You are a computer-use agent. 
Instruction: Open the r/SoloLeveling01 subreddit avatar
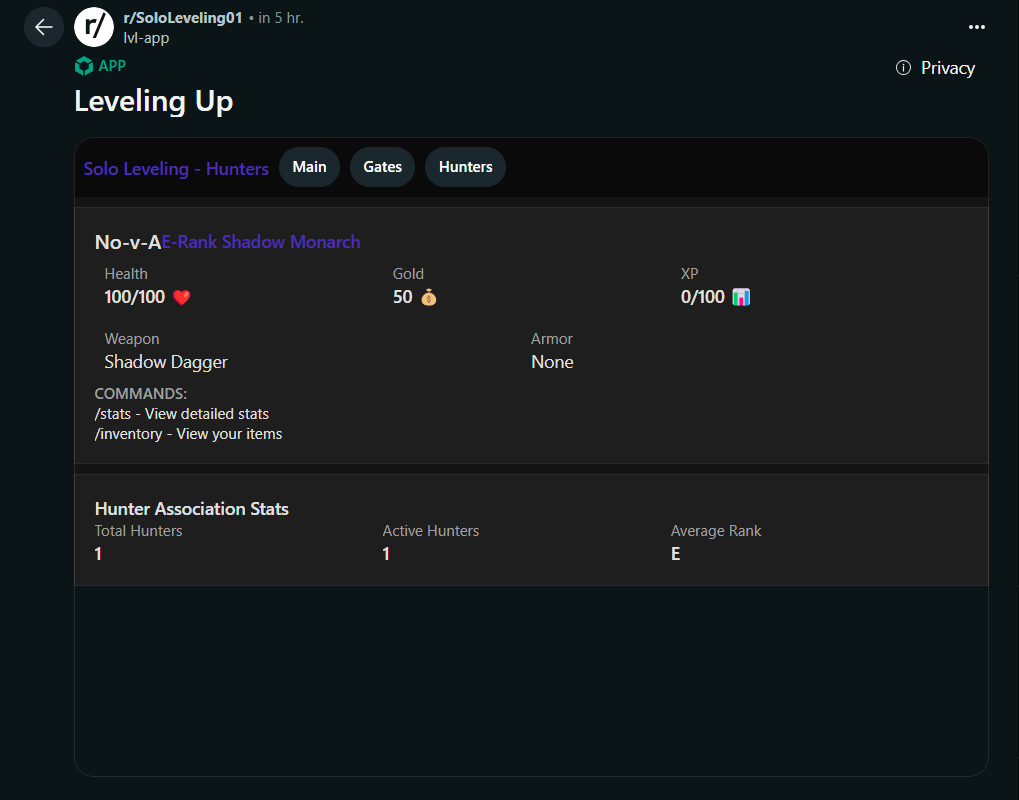pyautogui.click(x=94, y=27)
